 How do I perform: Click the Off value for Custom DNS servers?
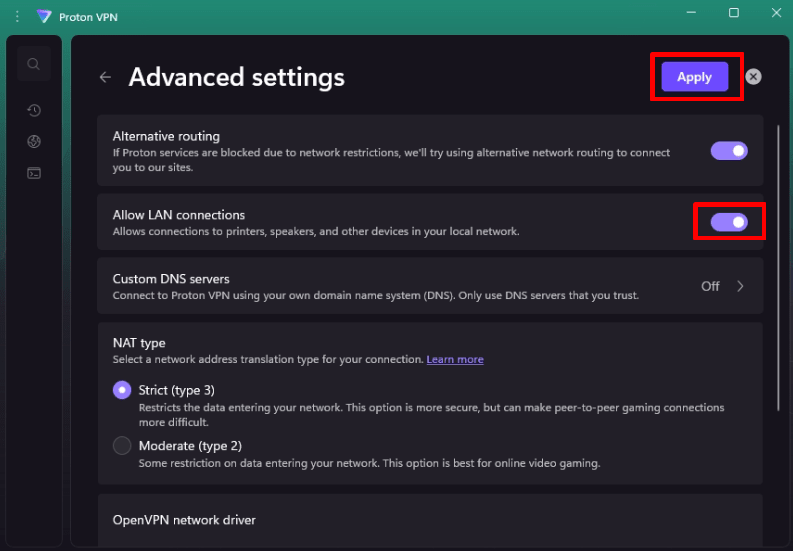coord(710,286)
